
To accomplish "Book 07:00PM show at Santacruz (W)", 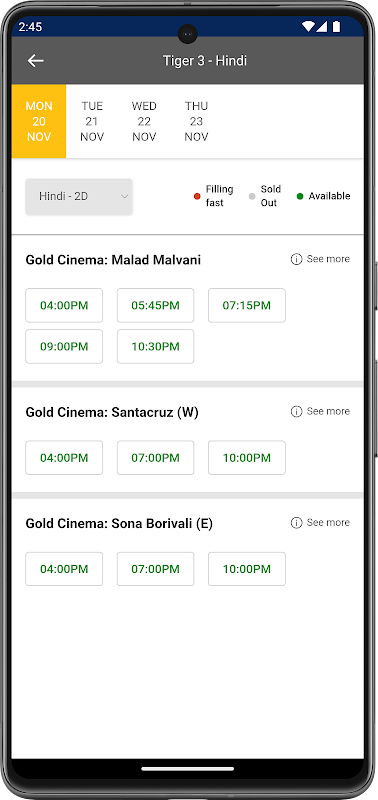I will point(156,458).
